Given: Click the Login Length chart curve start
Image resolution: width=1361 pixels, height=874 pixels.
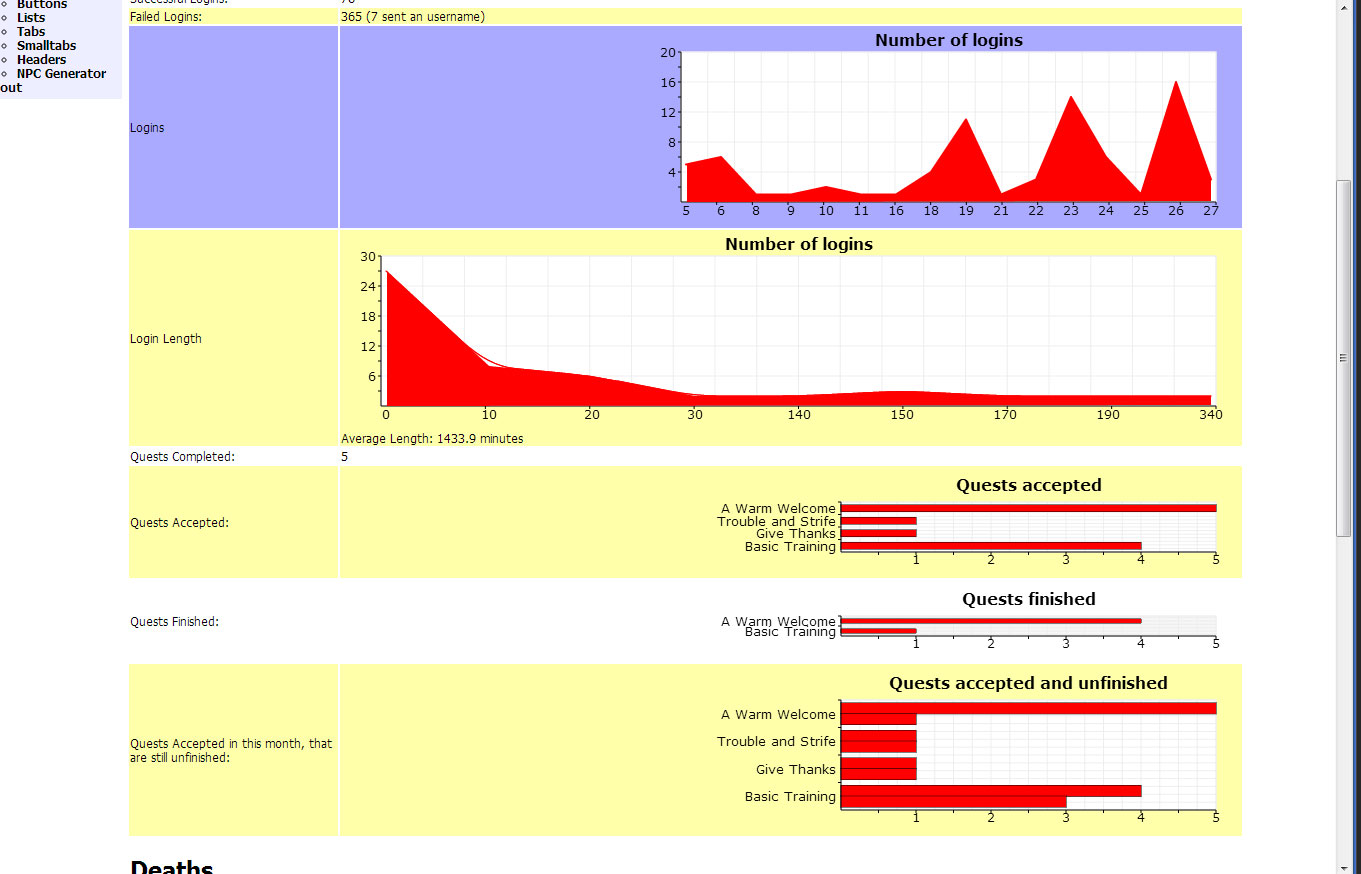Looking at the screenshot, I should (x=388, y=272).
